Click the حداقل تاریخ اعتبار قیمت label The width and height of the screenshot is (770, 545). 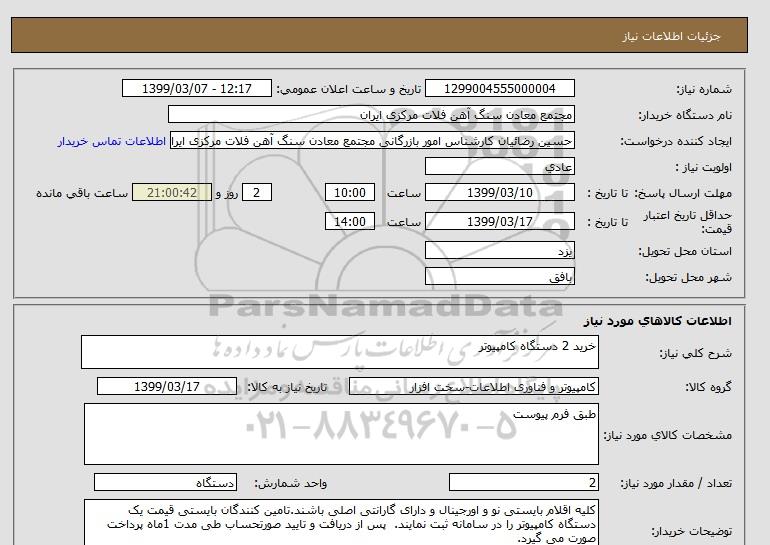[688, 222]
